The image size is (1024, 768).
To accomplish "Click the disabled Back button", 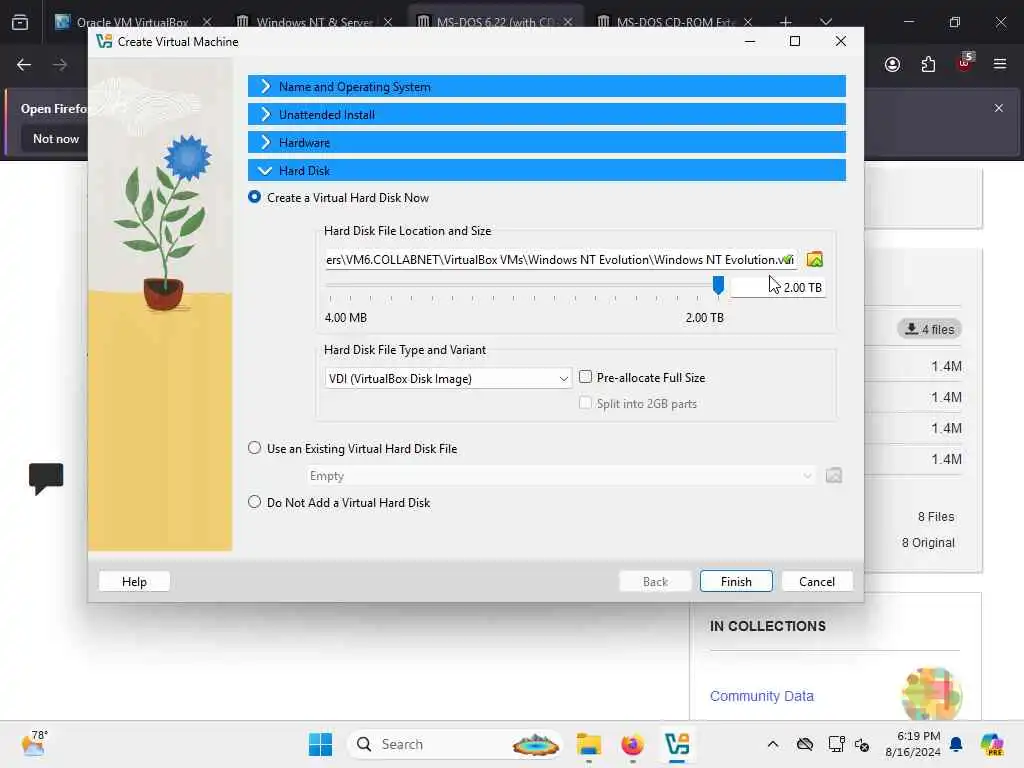I will point(655,581).
